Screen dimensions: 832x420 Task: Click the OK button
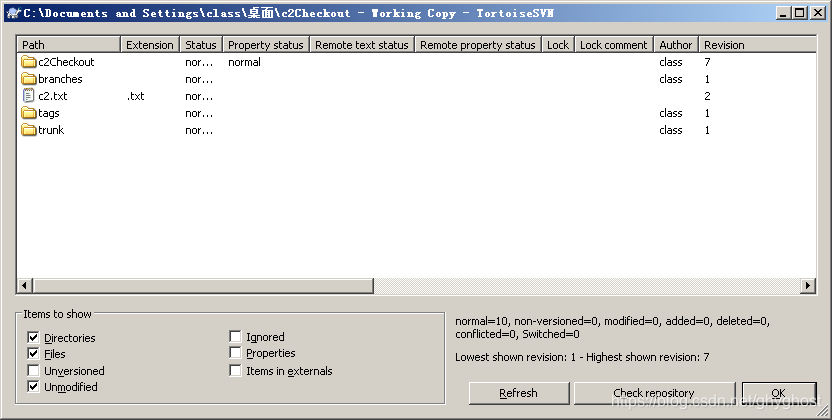(779, 393)
